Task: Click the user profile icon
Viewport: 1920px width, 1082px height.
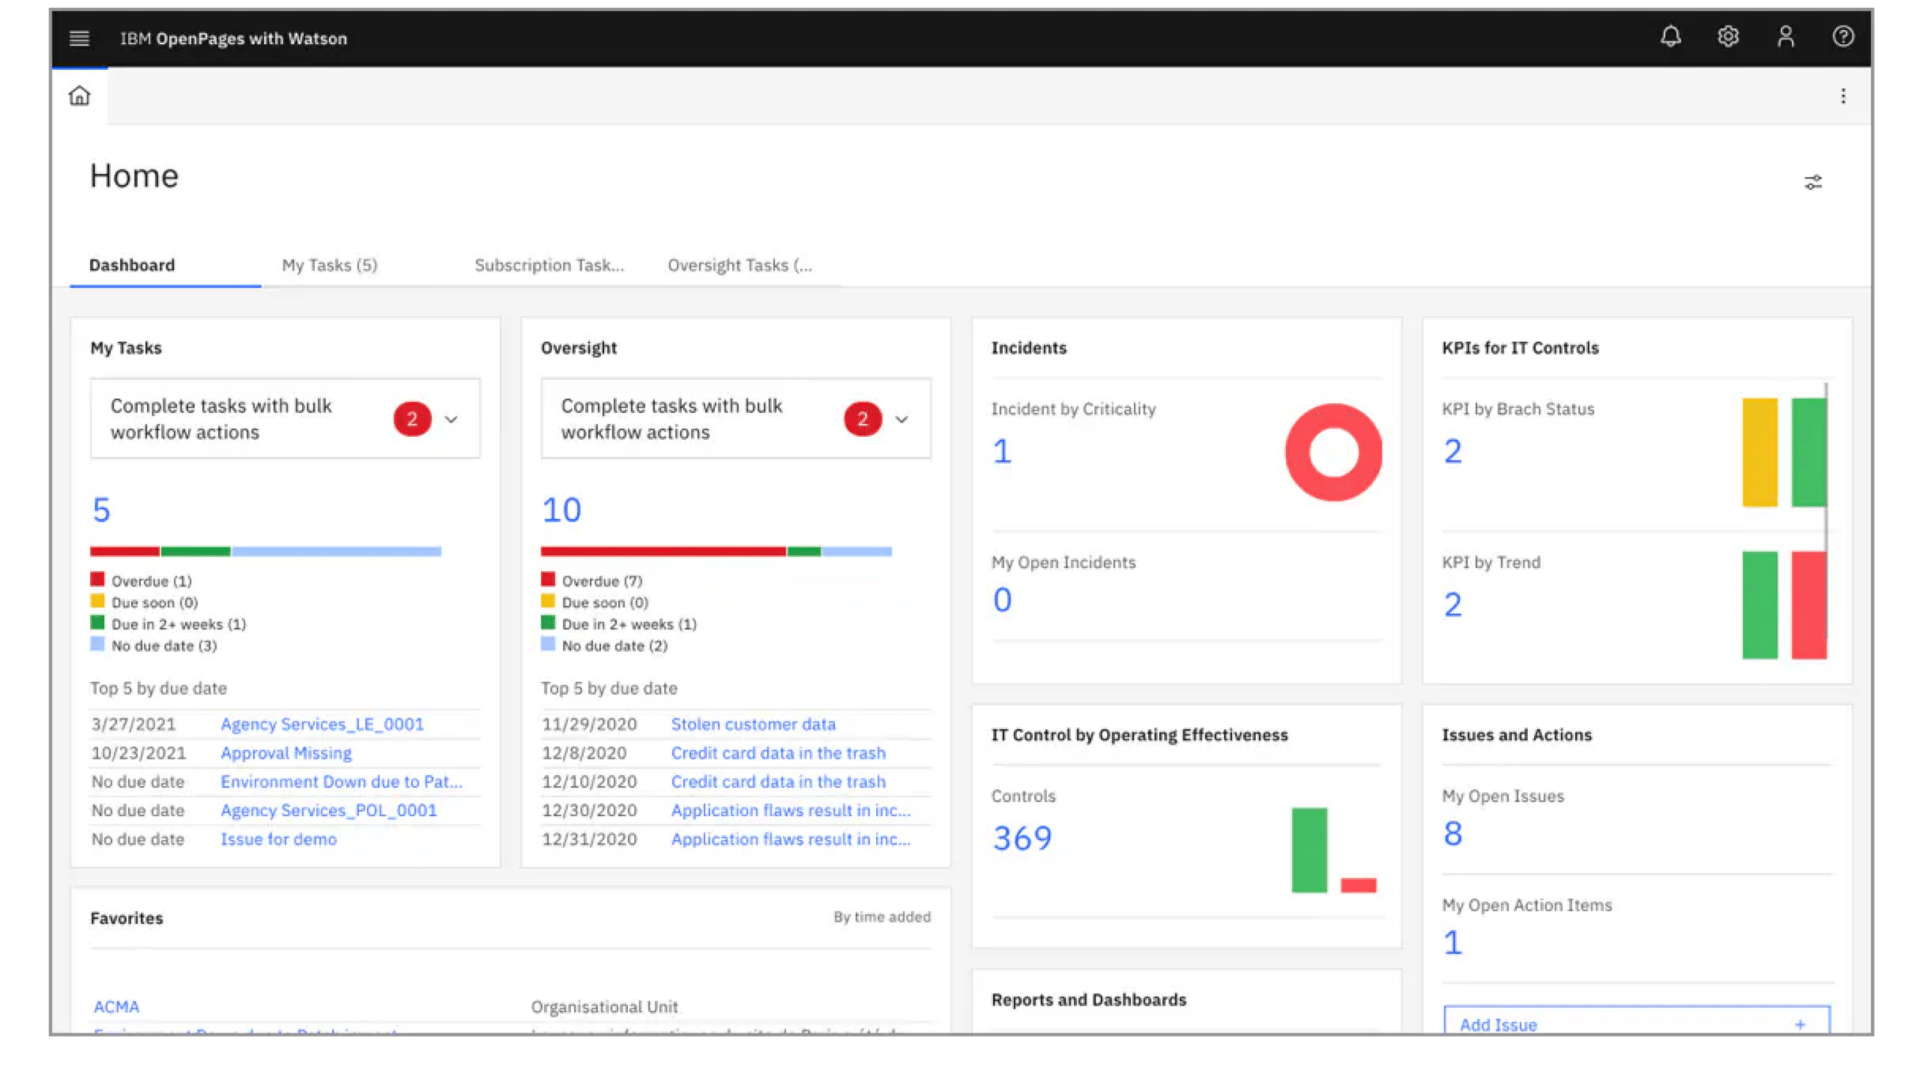Action: [x=1785, y=37]
